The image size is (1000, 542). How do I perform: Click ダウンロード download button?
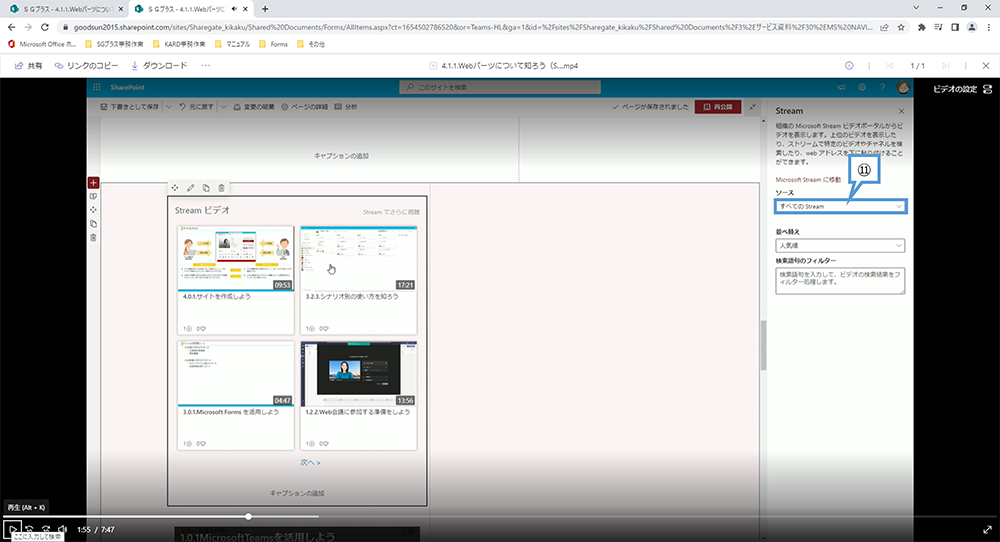[159, 66]
